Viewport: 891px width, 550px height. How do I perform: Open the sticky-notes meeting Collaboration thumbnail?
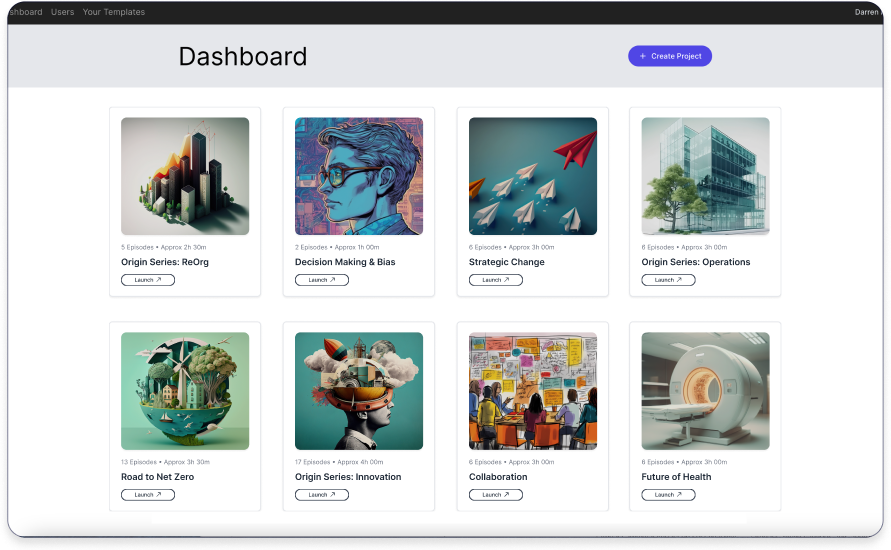(x=532, y=391)
